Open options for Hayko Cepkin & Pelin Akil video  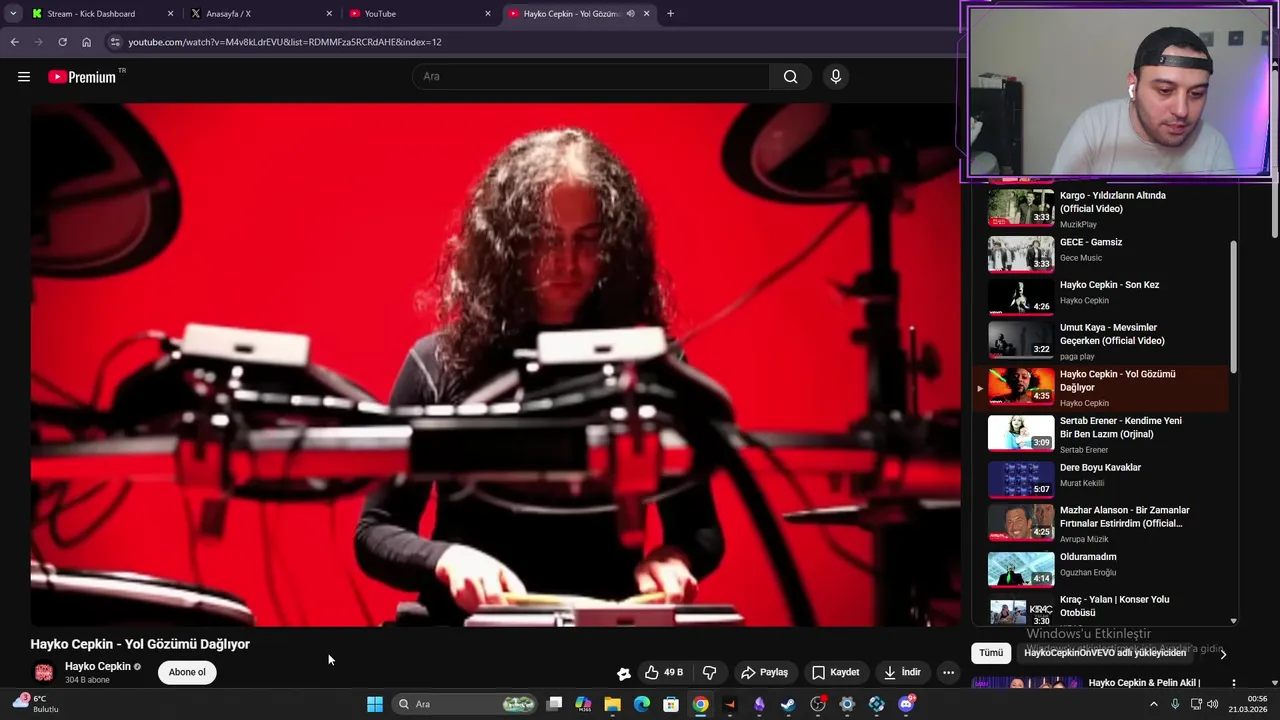coord(1233,683)
